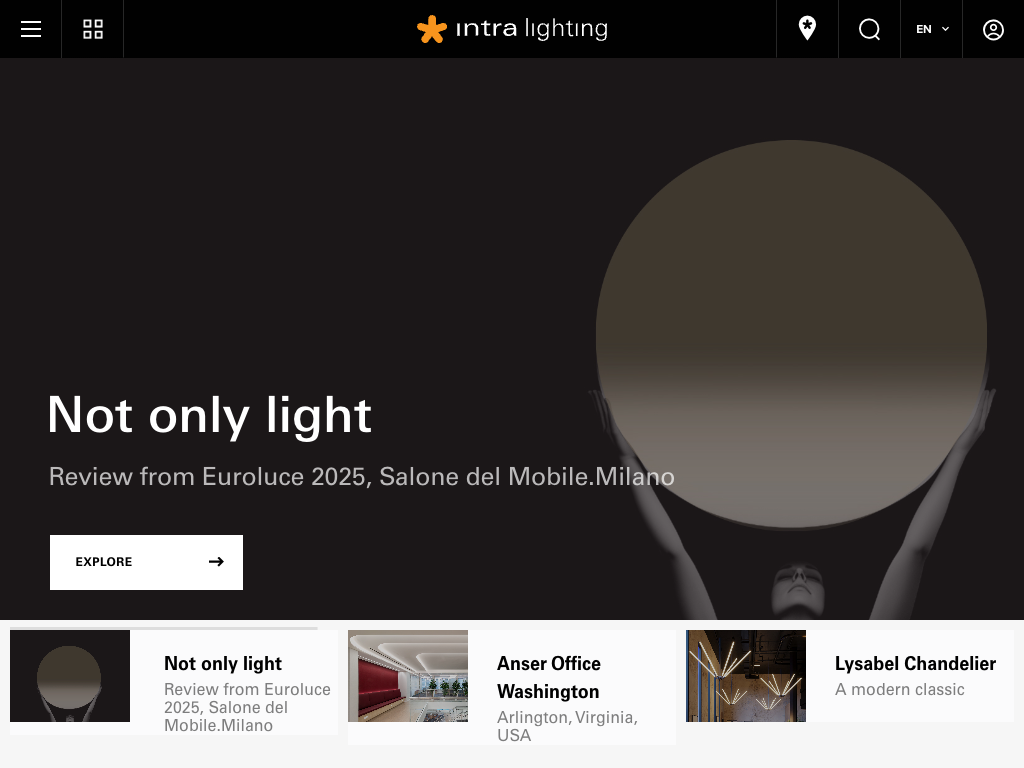Open the user account profile icon
The width and height of the screenshot is (1024, 768).
coord(993,29)
